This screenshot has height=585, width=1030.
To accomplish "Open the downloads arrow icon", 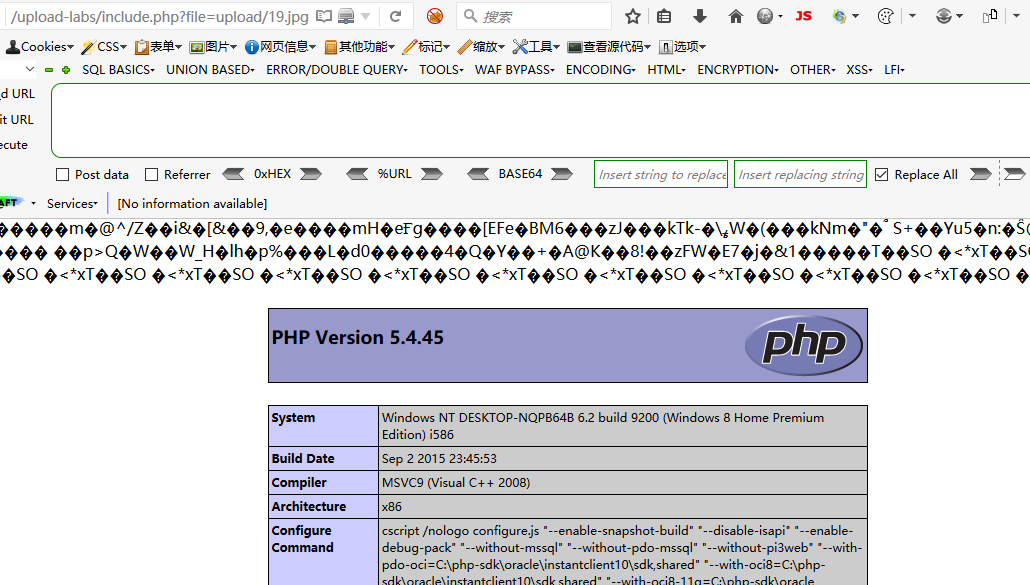I will 700,16.
